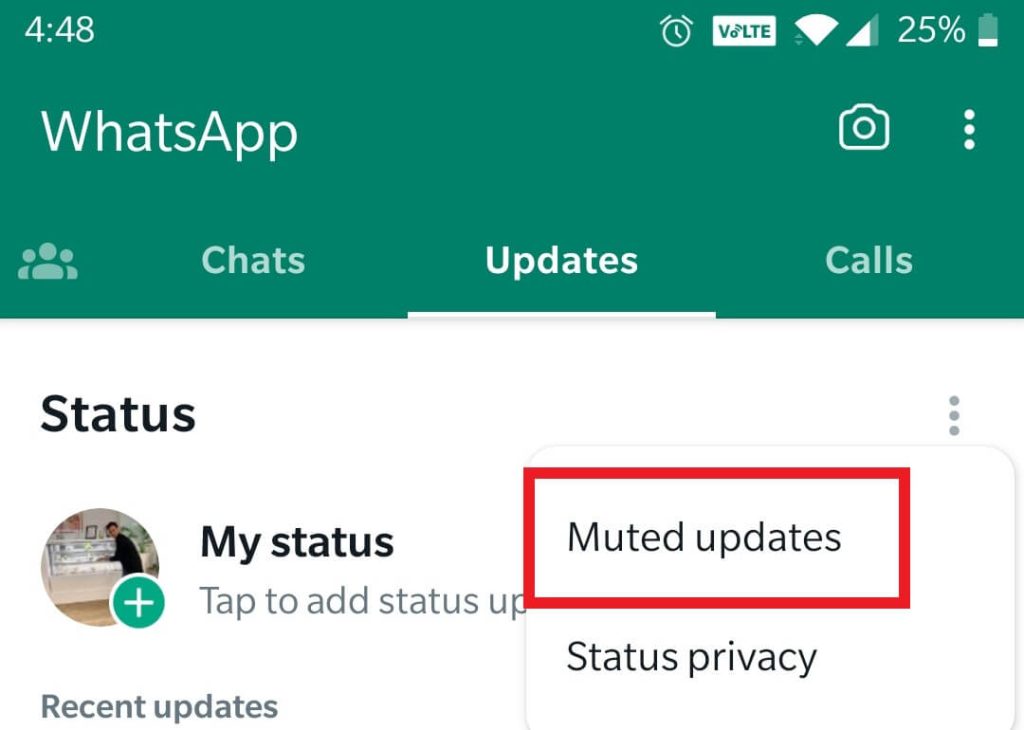Tap the Status section three-dot icon
The image size is (1024, 730).
click(x=954, y=415)
